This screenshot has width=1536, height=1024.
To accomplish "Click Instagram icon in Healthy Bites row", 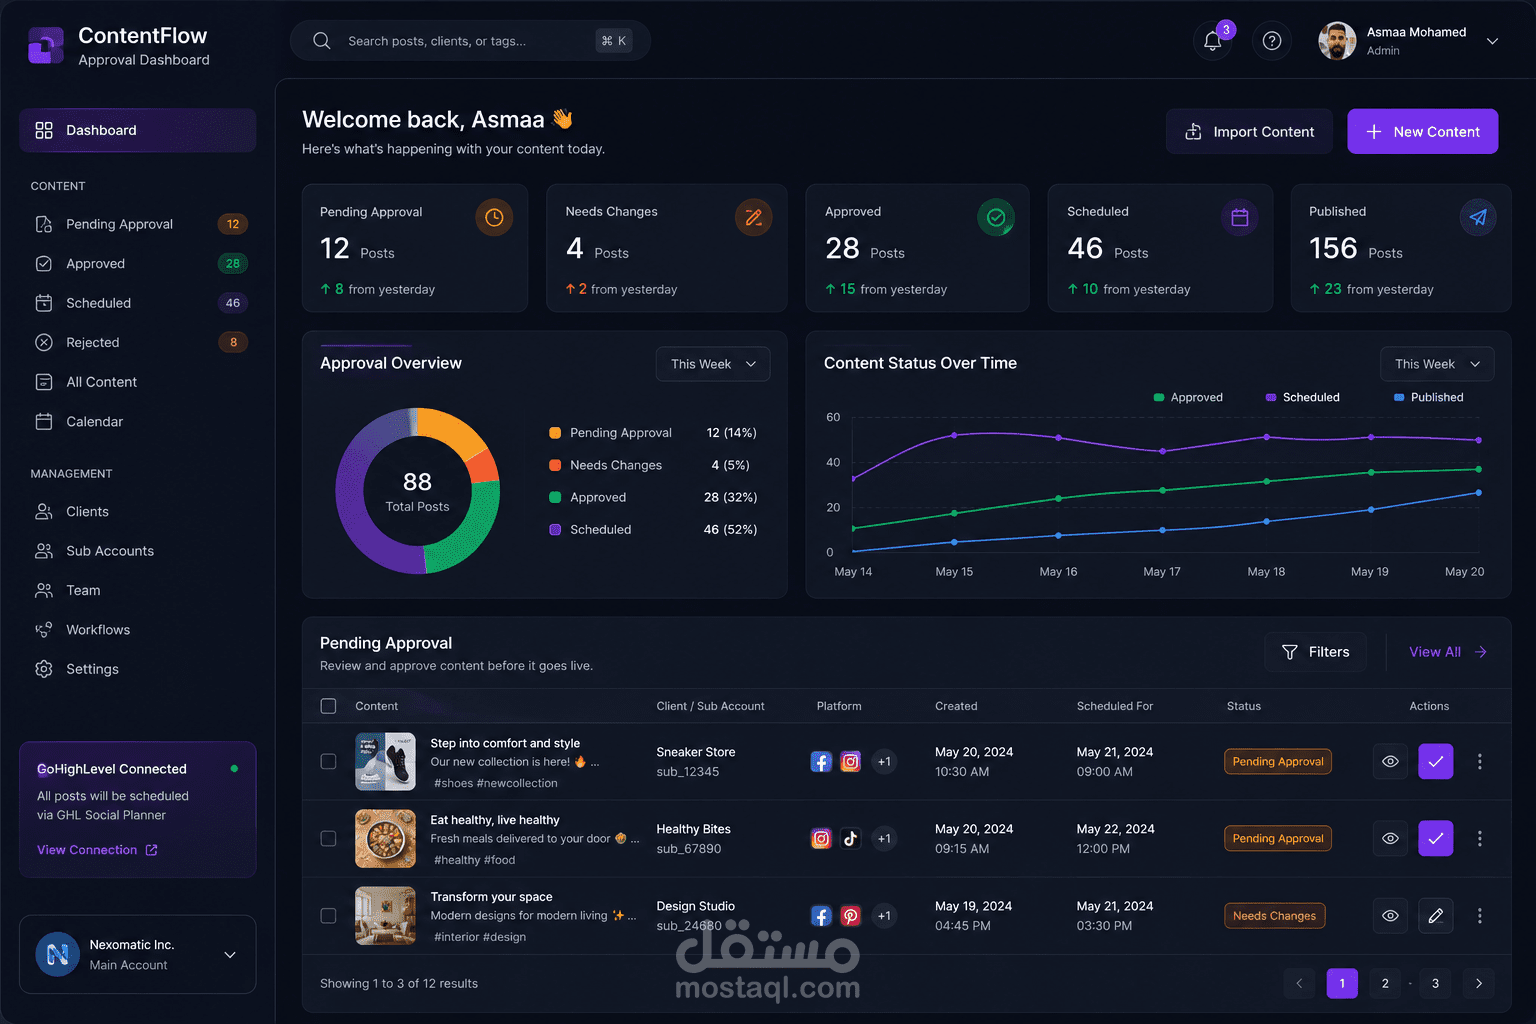I will 821,838.
